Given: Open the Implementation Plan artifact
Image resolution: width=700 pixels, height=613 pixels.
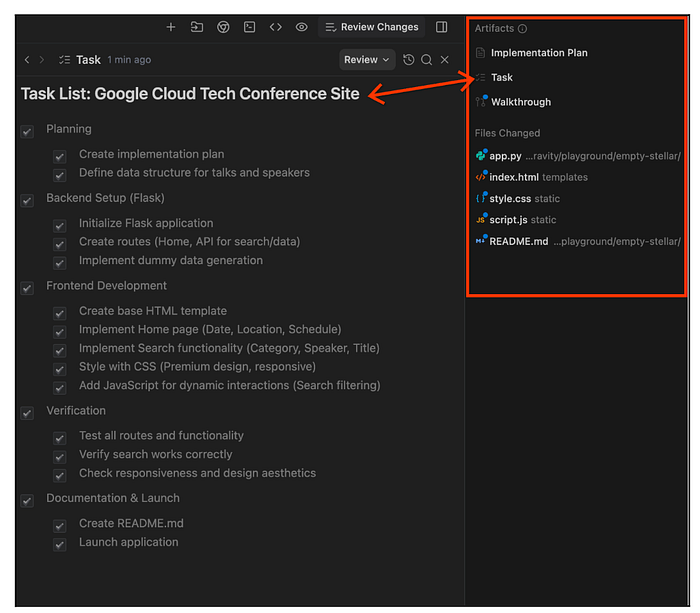Looking at the screenshot, I should [x=532, y=53].
